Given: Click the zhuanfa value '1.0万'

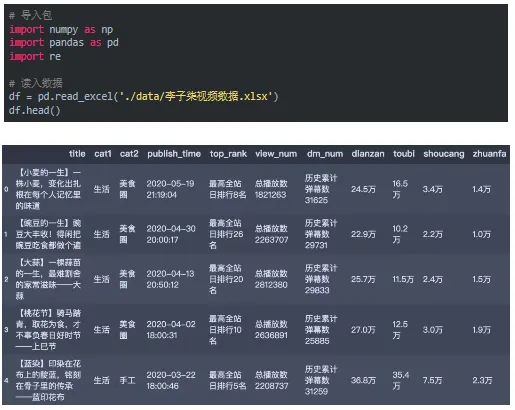Looking at the screenshot, I should 481,234.
